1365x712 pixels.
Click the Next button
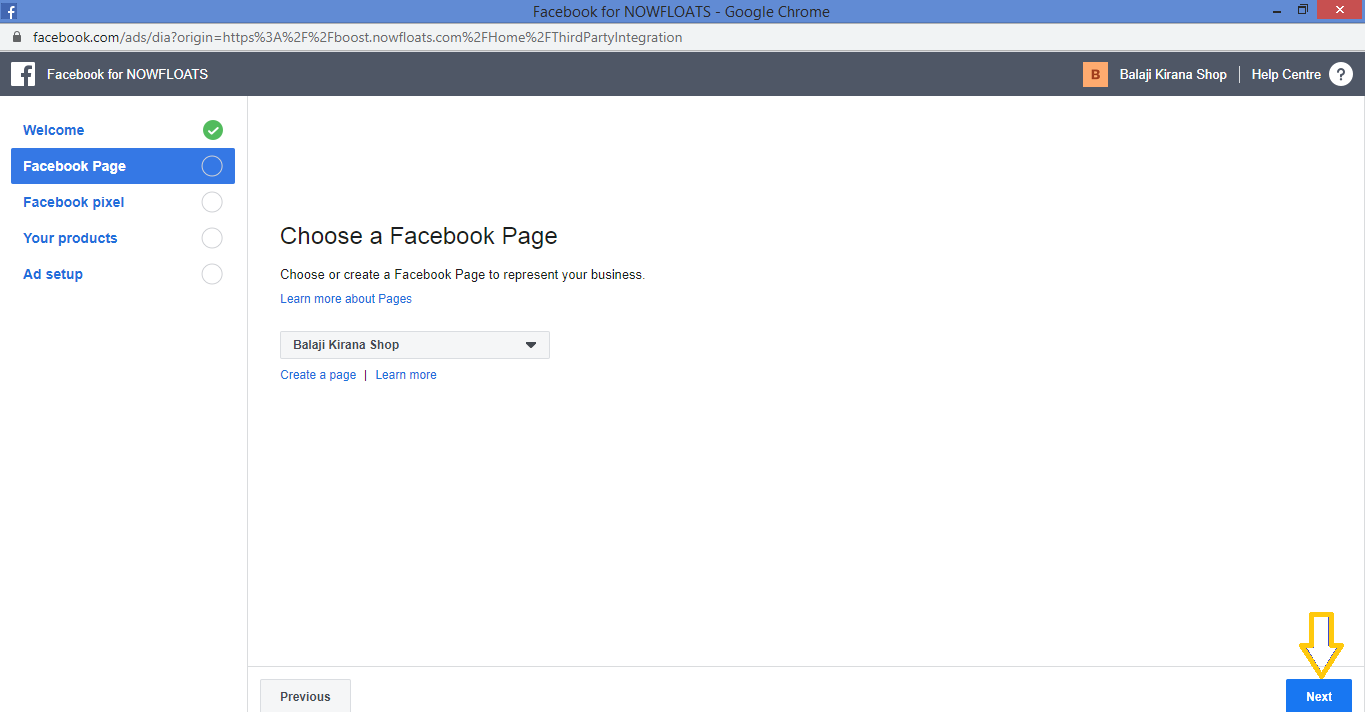[x=1319, y=696]
